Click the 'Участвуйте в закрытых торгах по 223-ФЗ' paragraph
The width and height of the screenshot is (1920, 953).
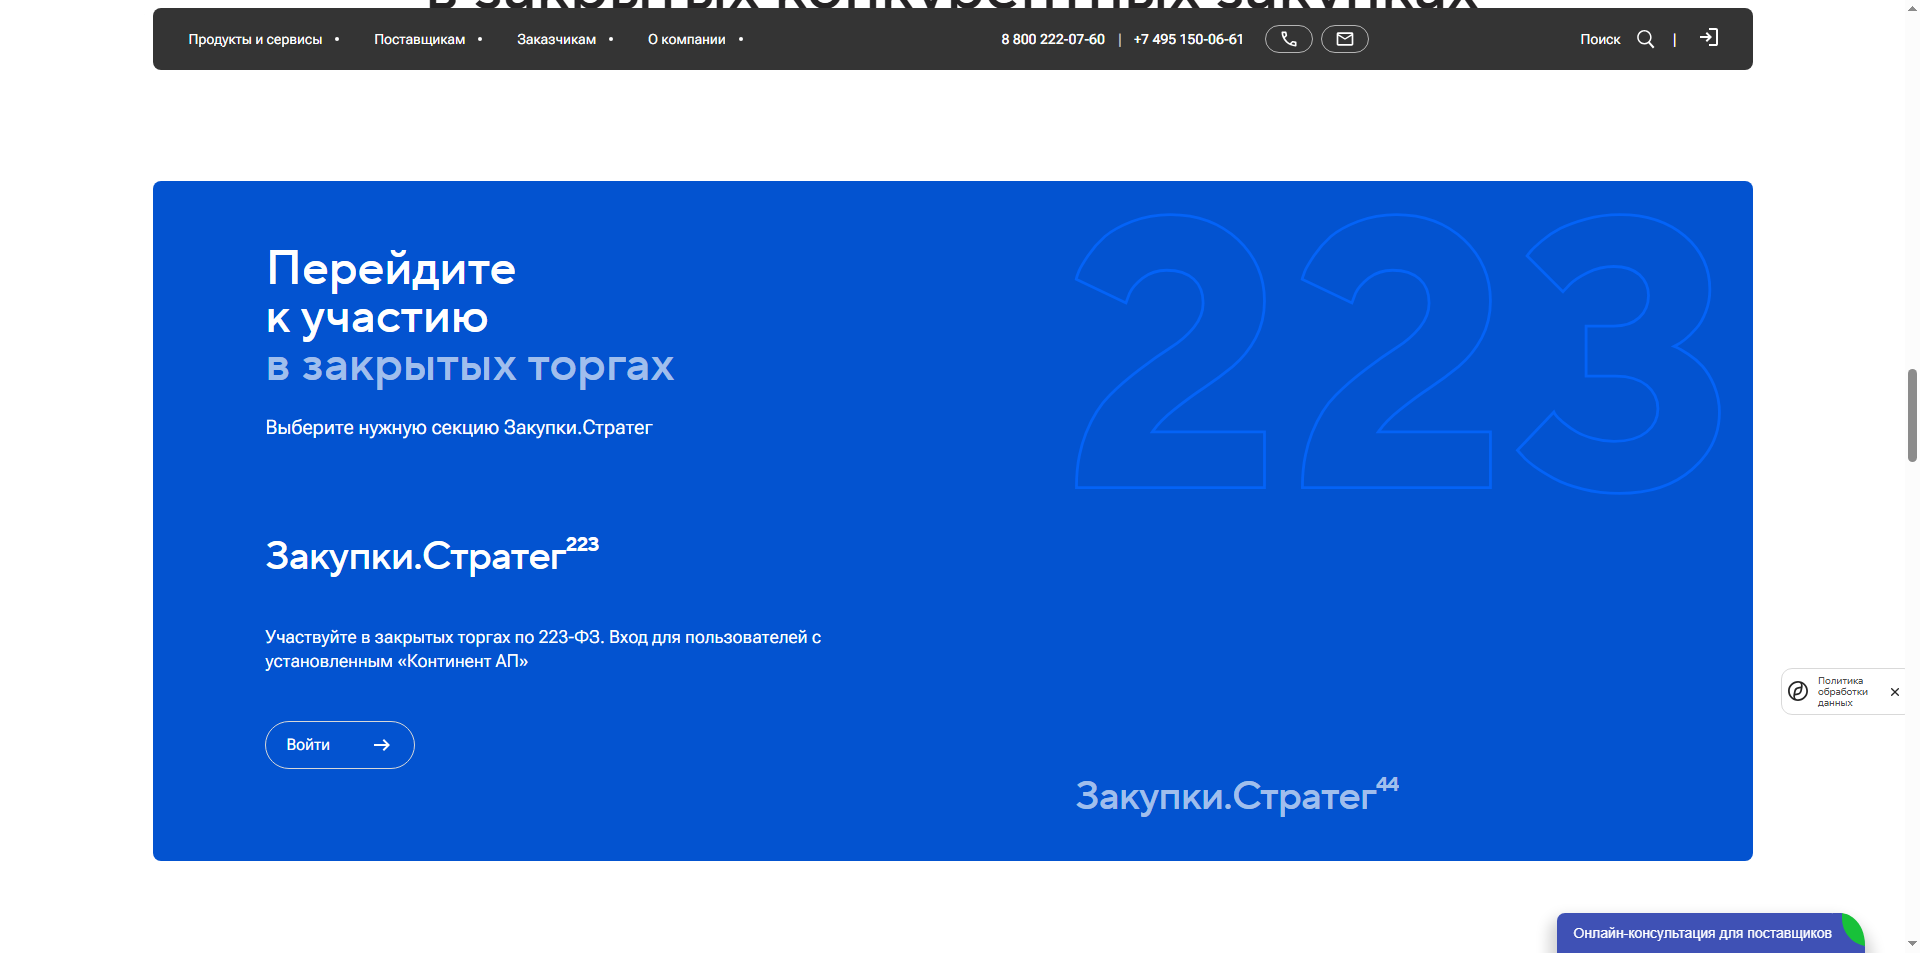(x=543, y=649)
